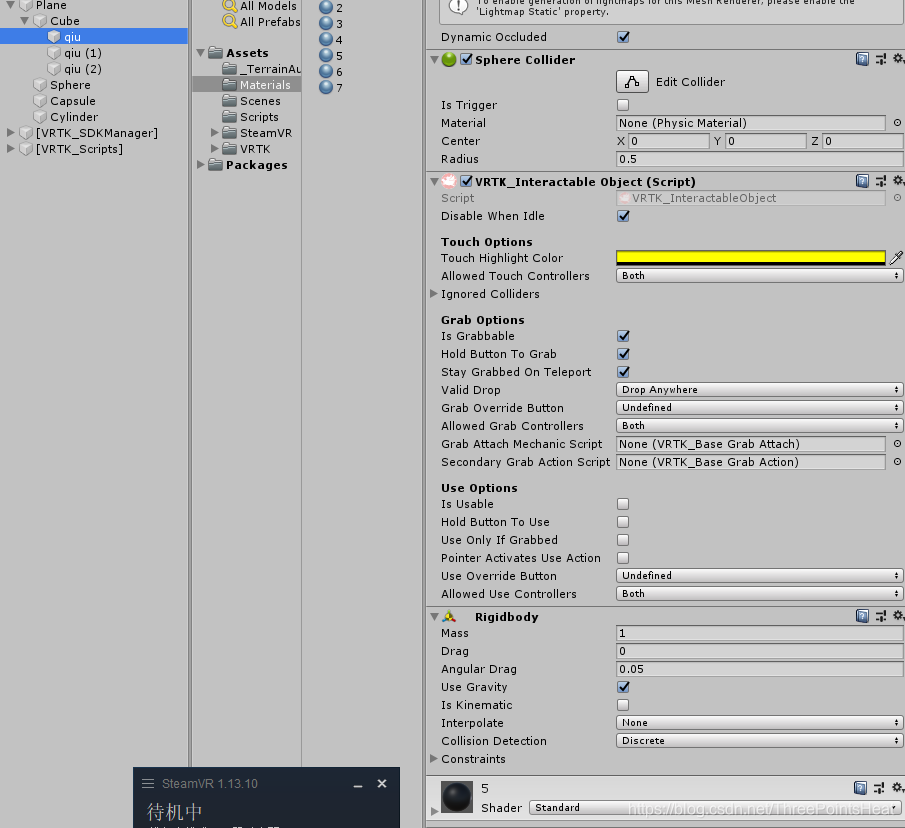Select Capsule object in Hierarchy
This screenshot has height=828, width=905.
[x=73, y=101]
